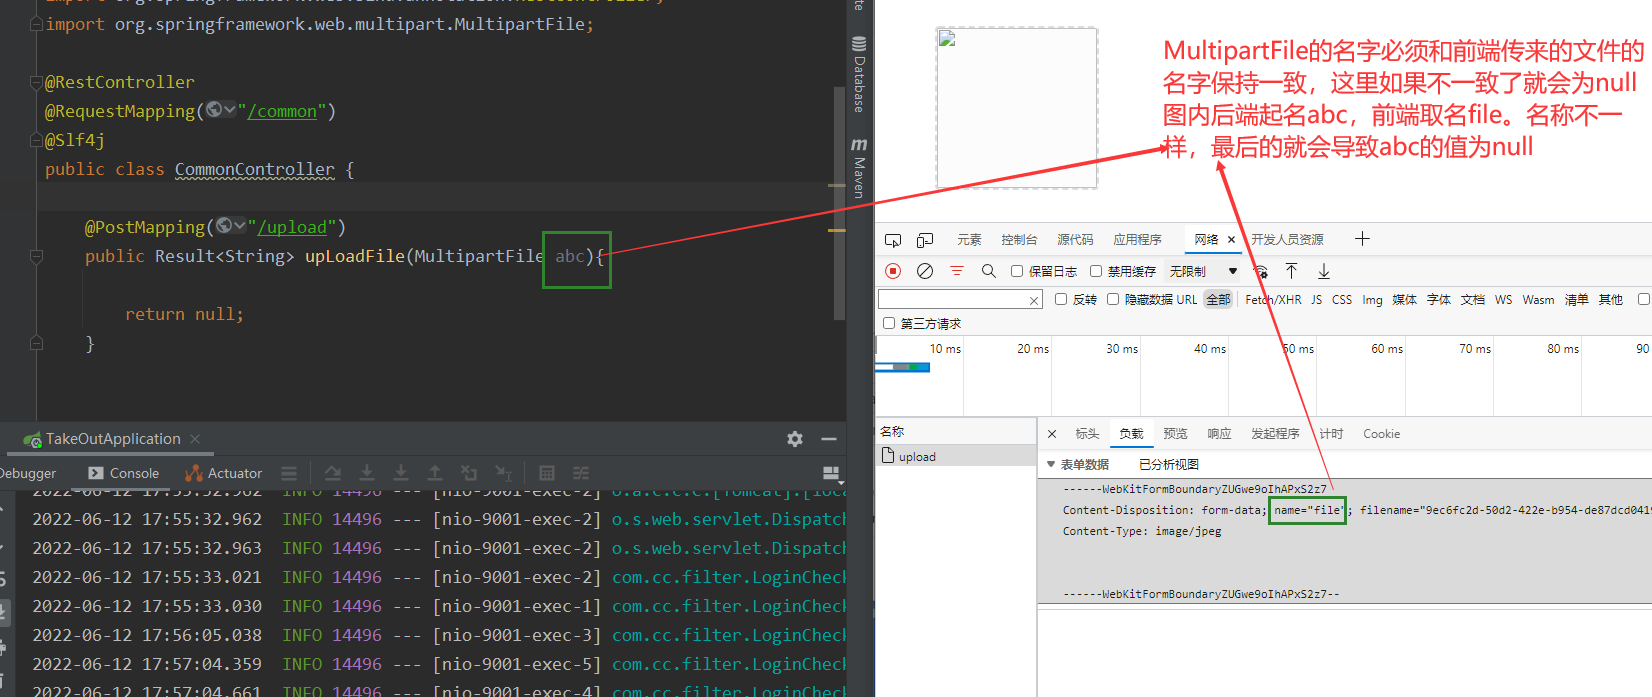Viewport: 1652px width, 697px height.
Task: Collapse the 表单数据 section triangle
Action: tap(1051, 464)
